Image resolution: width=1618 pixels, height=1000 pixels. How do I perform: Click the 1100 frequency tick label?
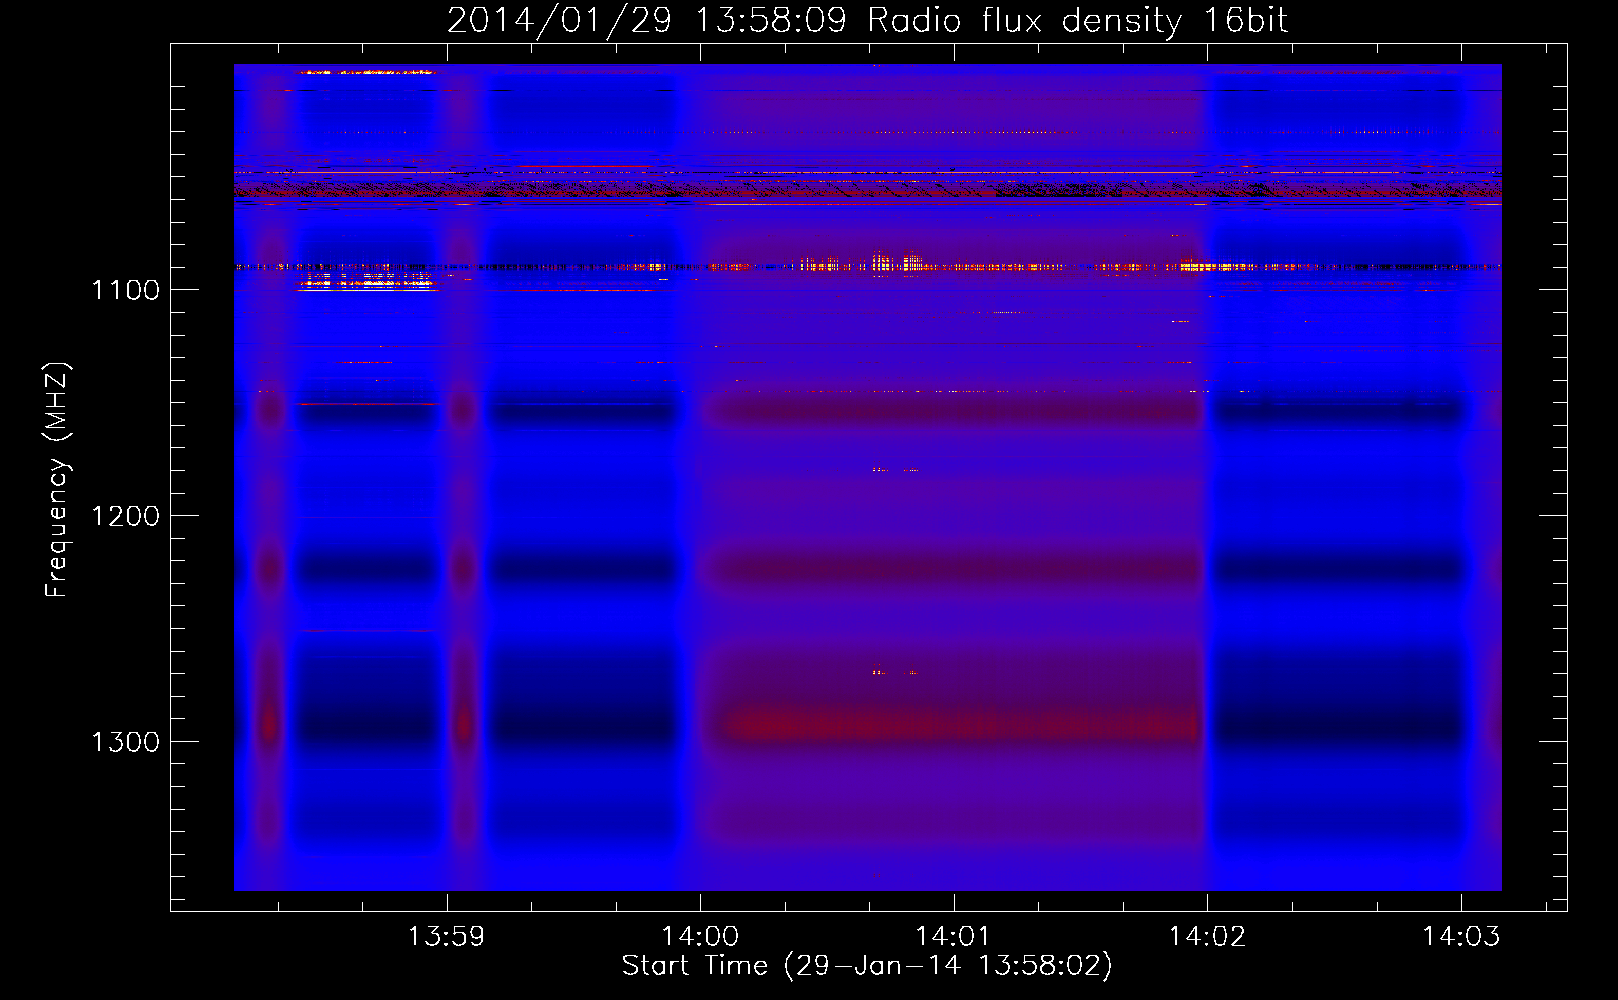tap(125, 290)
